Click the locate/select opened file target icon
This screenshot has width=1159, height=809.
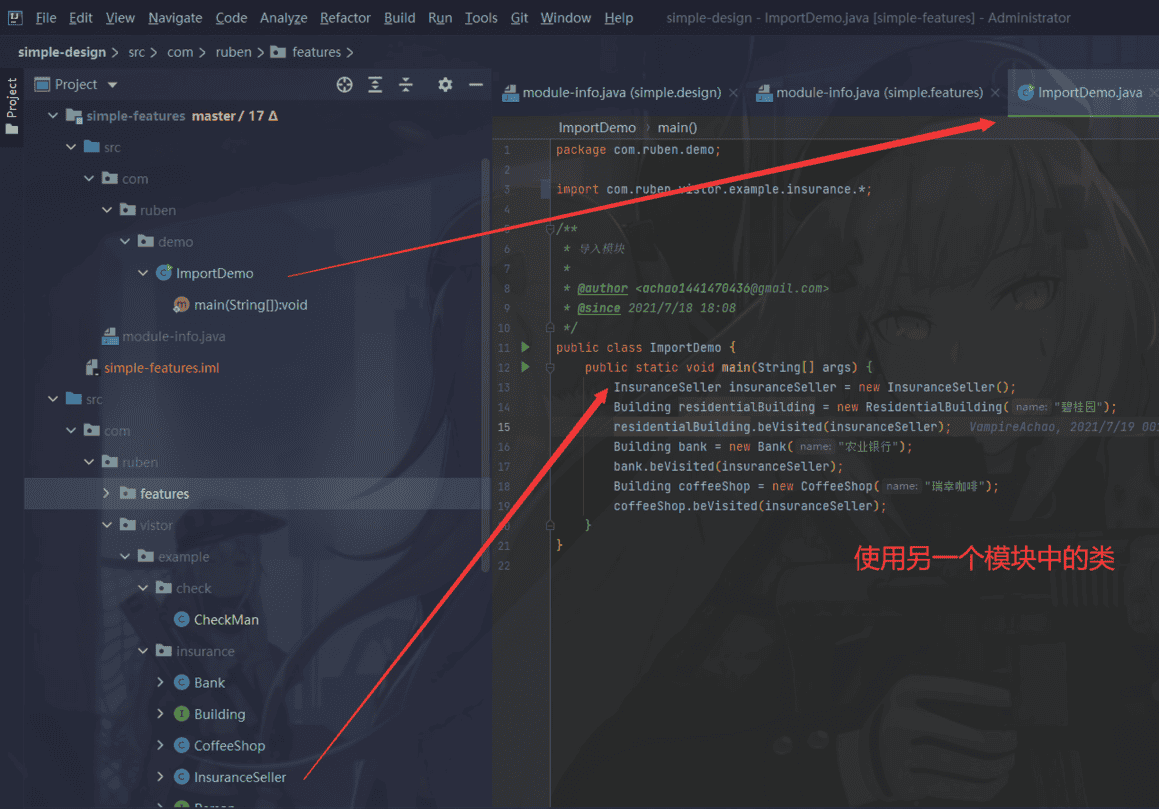tap(345, 85)
